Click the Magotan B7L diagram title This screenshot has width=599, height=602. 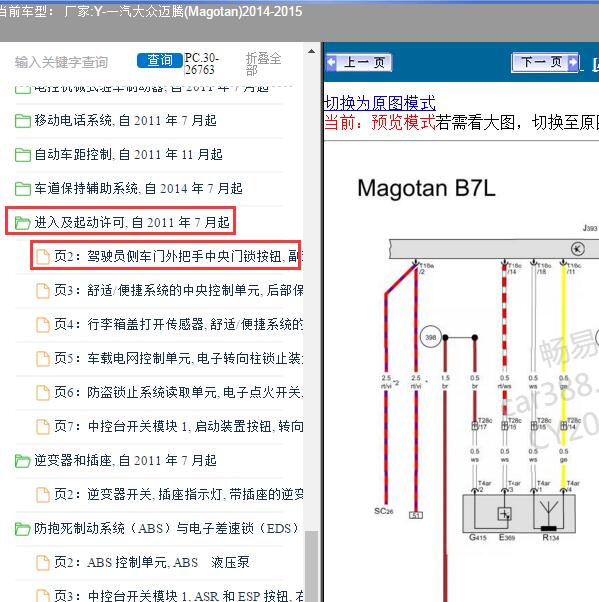[426, 189]
